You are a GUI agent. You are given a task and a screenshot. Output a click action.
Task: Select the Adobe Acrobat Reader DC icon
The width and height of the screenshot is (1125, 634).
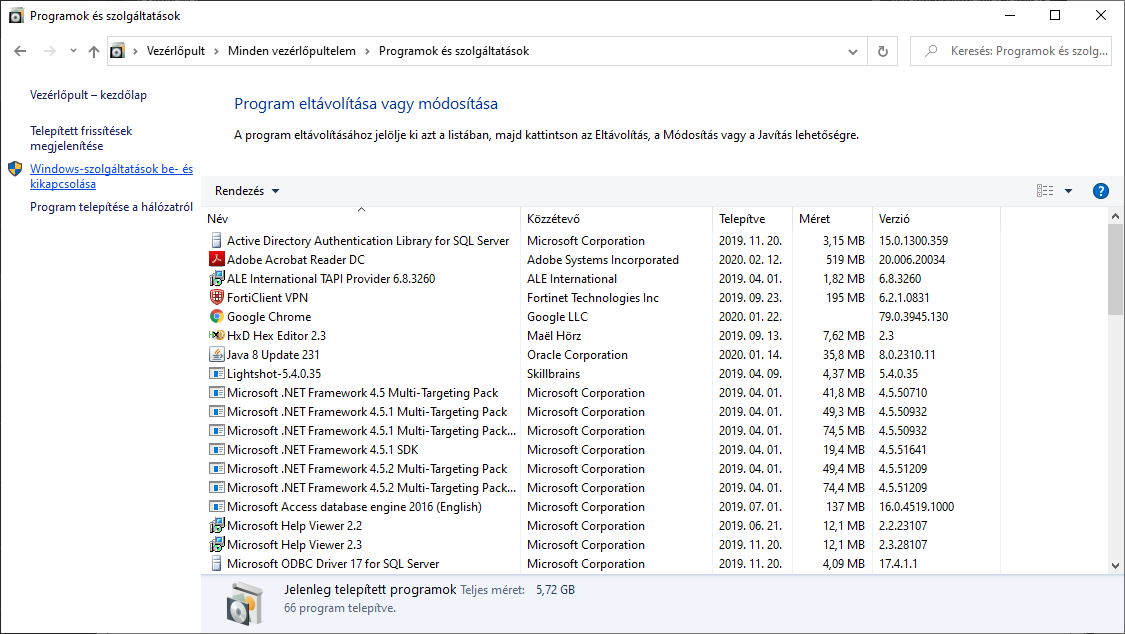[x=216, y=259]
